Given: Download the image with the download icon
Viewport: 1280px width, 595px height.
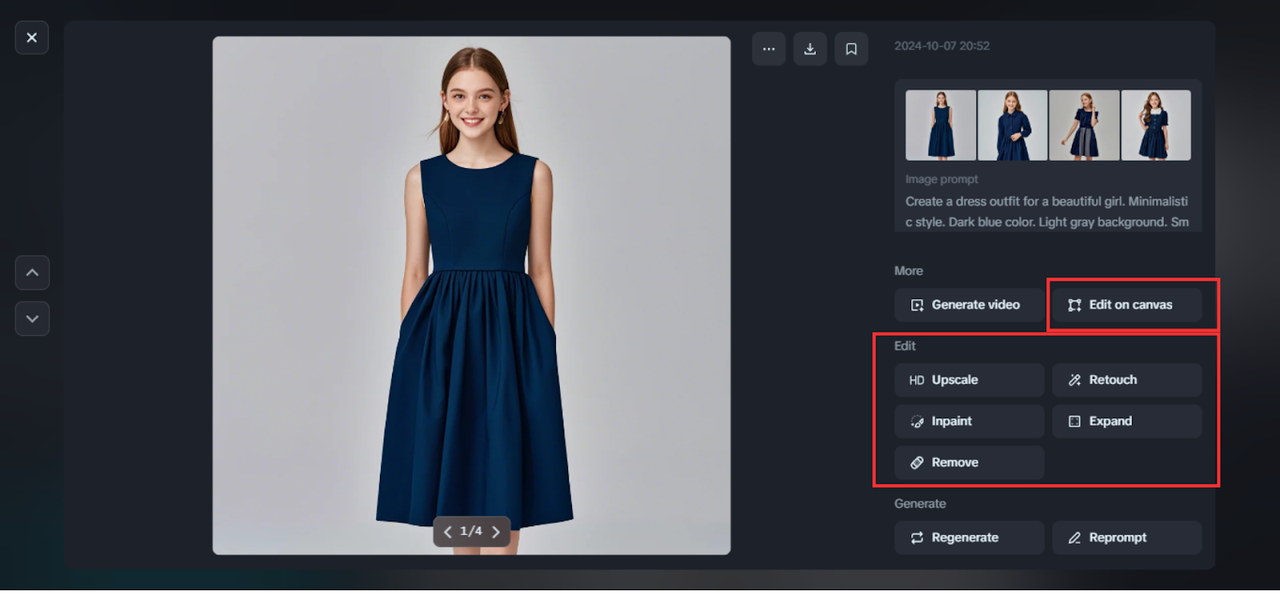Looking at the screenshot, I should tap(810, 49).
